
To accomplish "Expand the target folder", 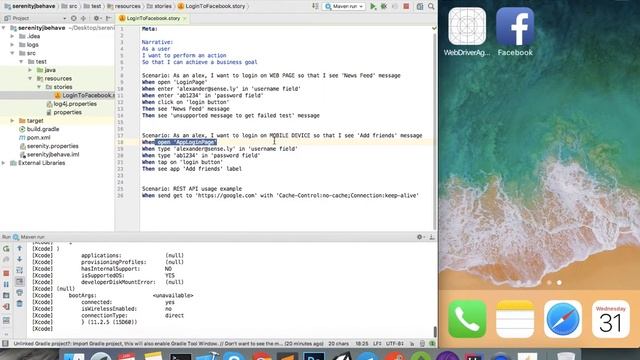I will tap(12, 121).
